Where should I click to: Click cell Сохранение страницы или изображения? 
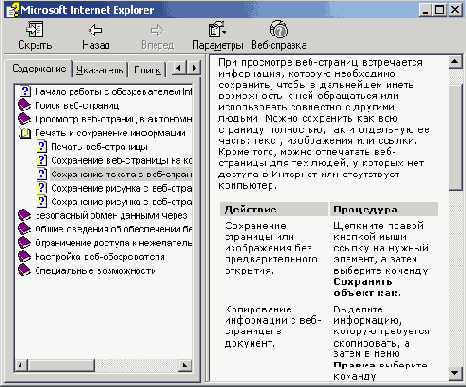(x=271, y=248)
